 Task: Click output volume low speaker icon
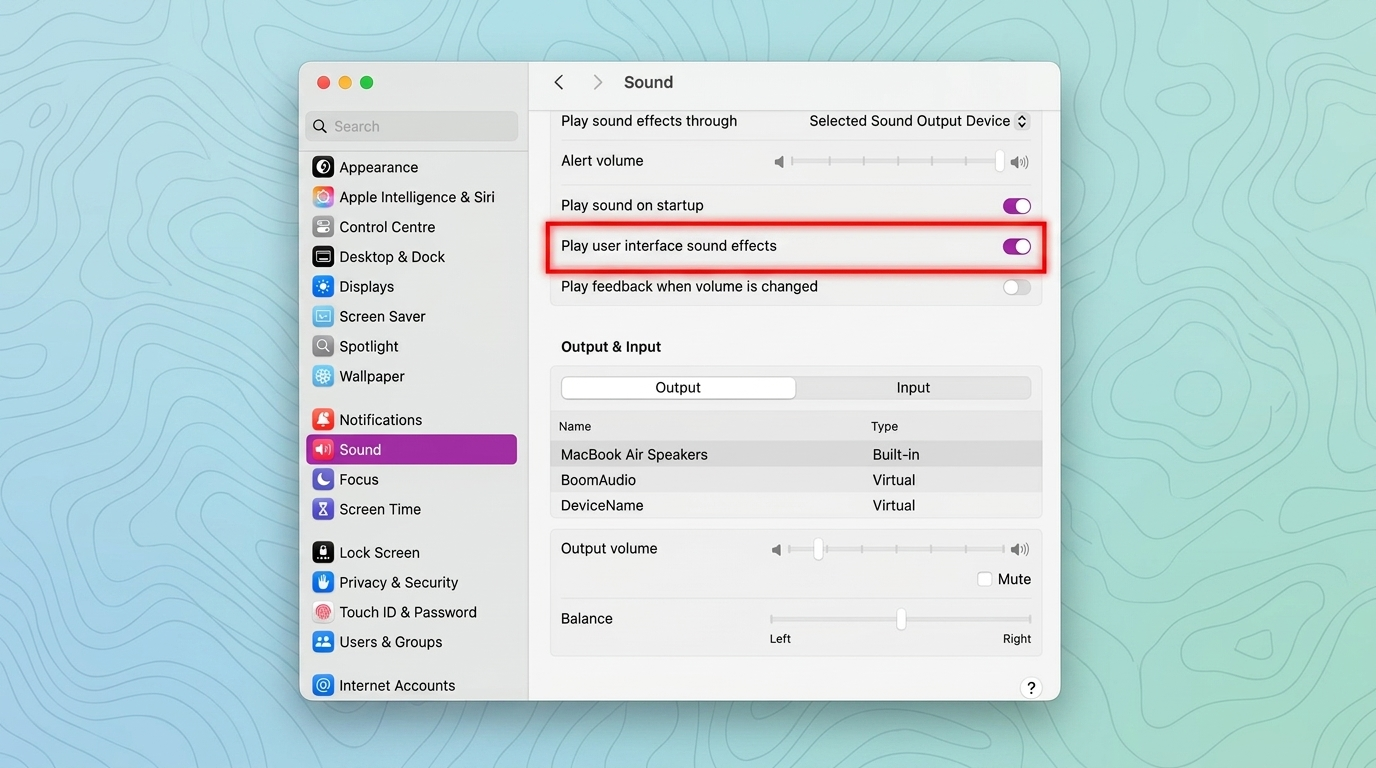pyautogui.click(x=776, y=550)
